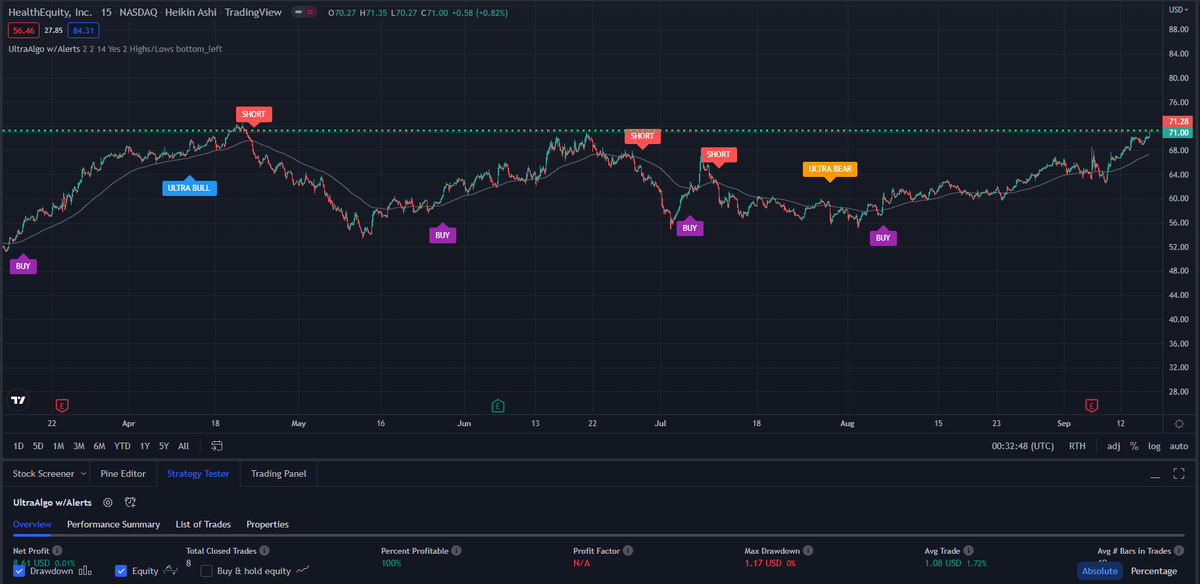Screen dimensions: 1200x584
Task: Click the ULTRA BEAR marker on the chart
Action: pyautogui.click(x=830, y=169)
